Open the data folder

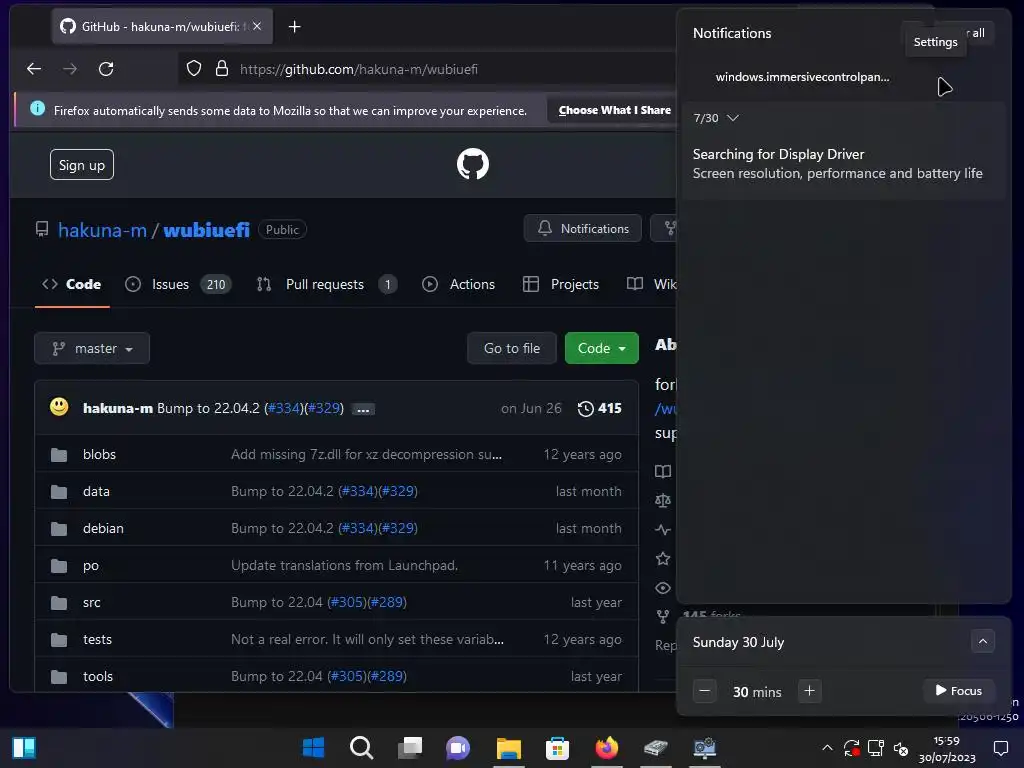coord(96,491)
